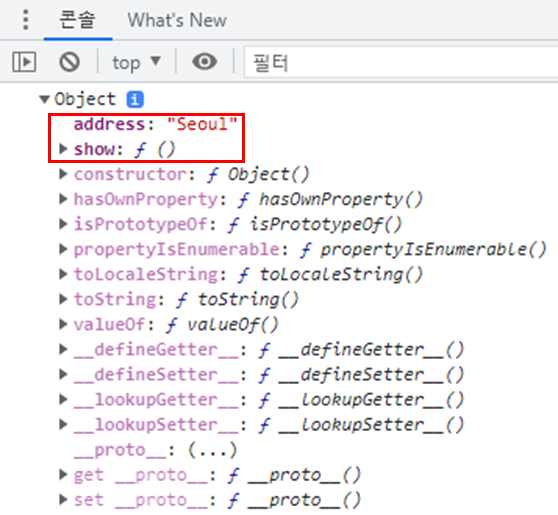This screenshot has height=515, width=558.
Task: Expand the toString entry
Action: click(x=63, y=299)
